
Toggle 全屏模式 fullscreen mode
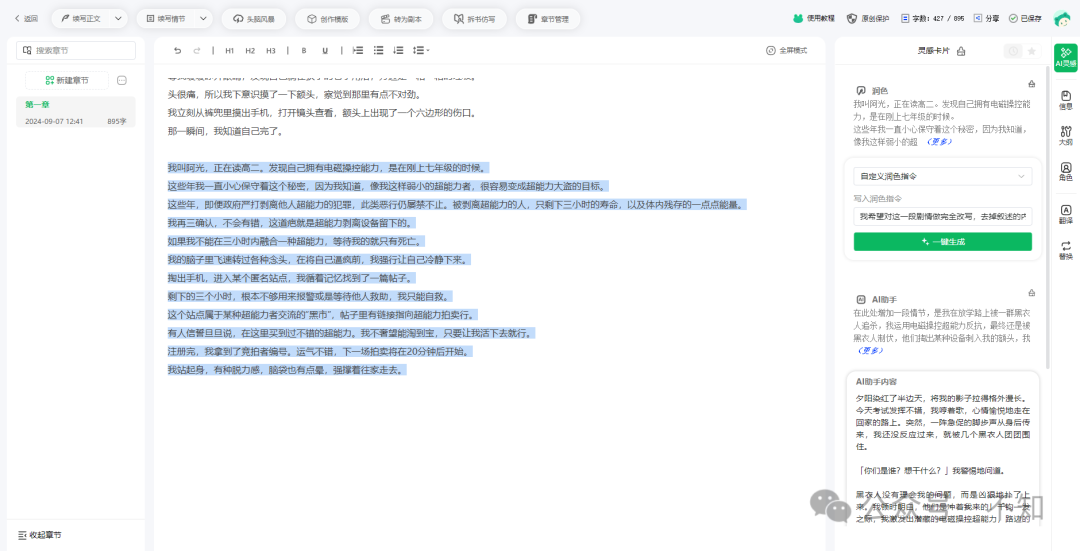(x=786, y=50)
